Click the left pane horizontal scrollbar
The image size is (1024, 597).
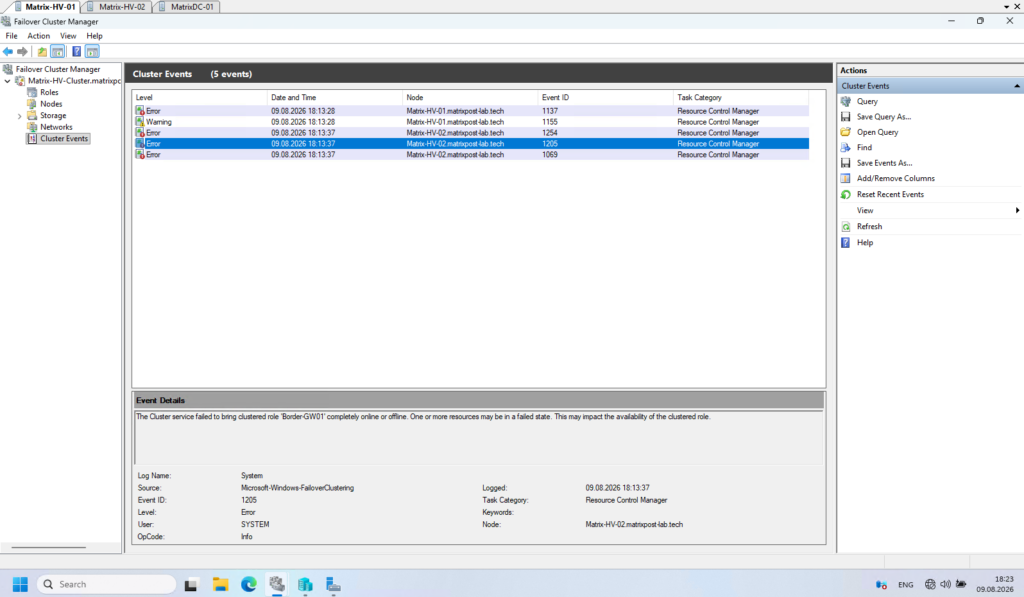pos(48,547)
